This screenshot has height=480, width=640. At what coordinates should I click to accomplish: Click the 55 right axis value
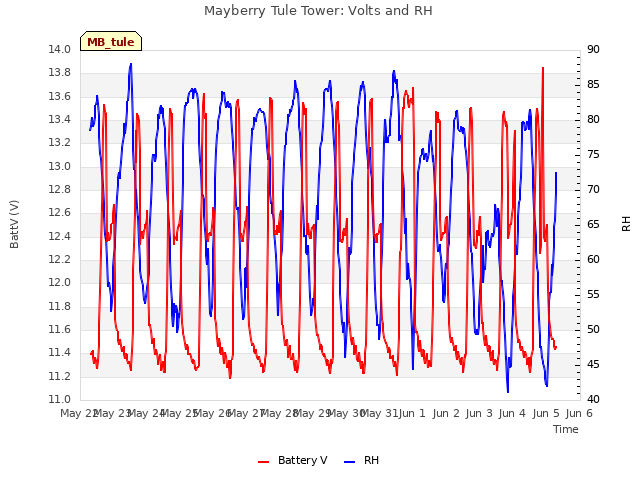click(593, 295)
